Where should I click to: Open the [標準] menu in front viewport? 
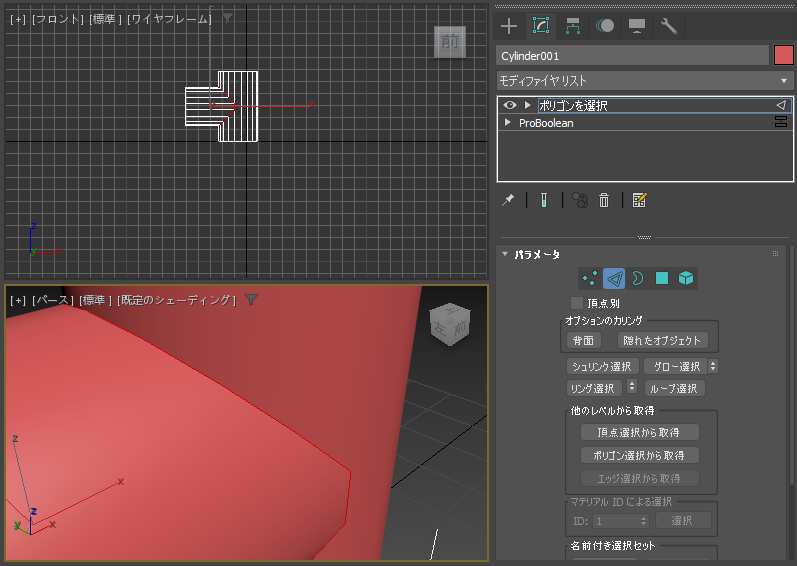click(x=106, y=19)
